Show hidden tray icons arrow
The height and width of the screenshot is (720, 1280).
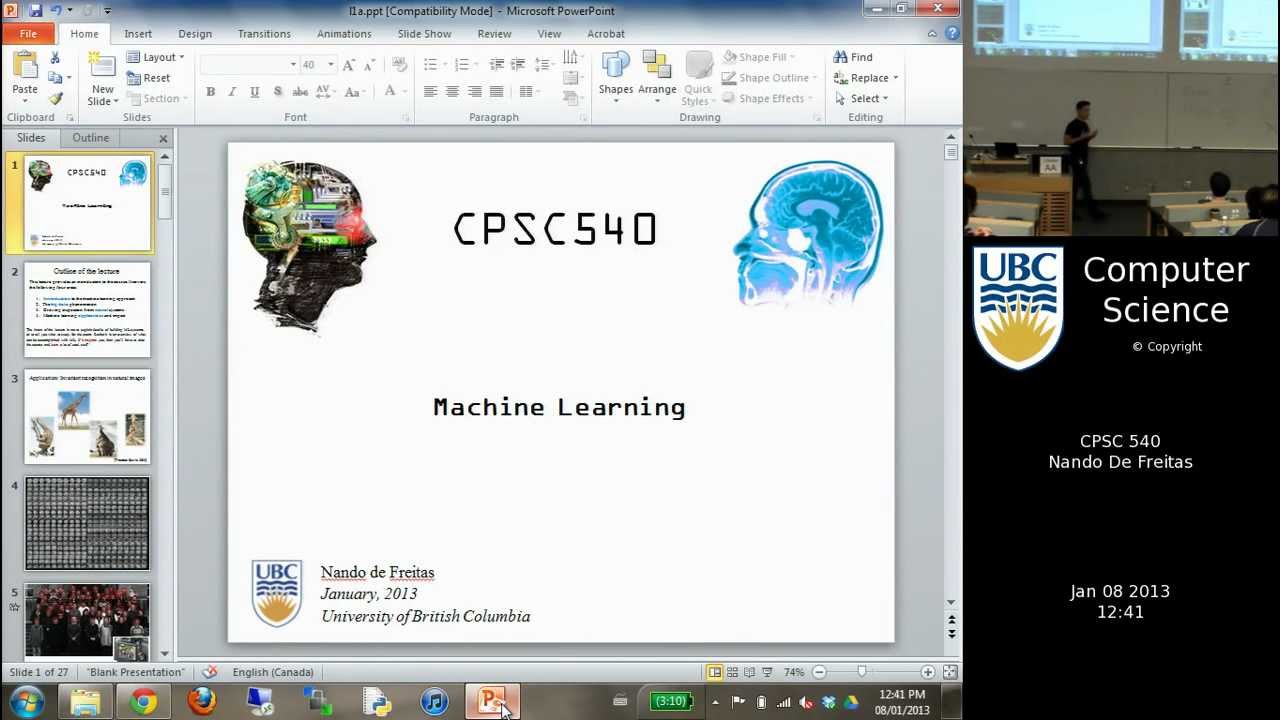(715, 702)
